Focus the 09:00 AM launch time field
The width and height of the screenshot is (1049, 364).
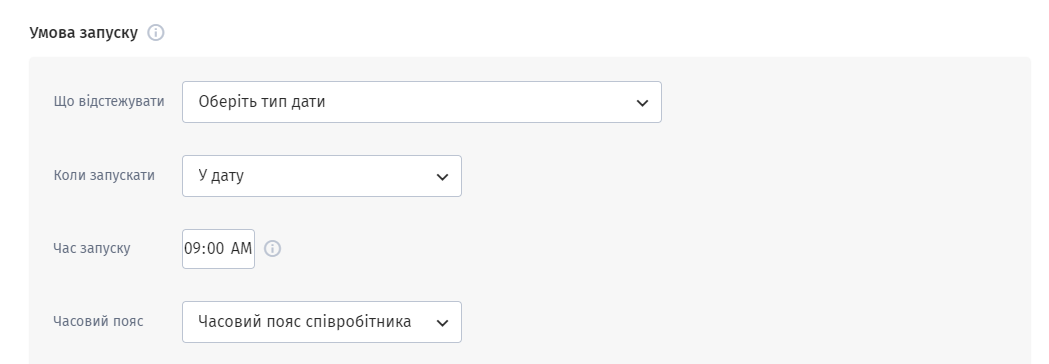coord(218,248)
